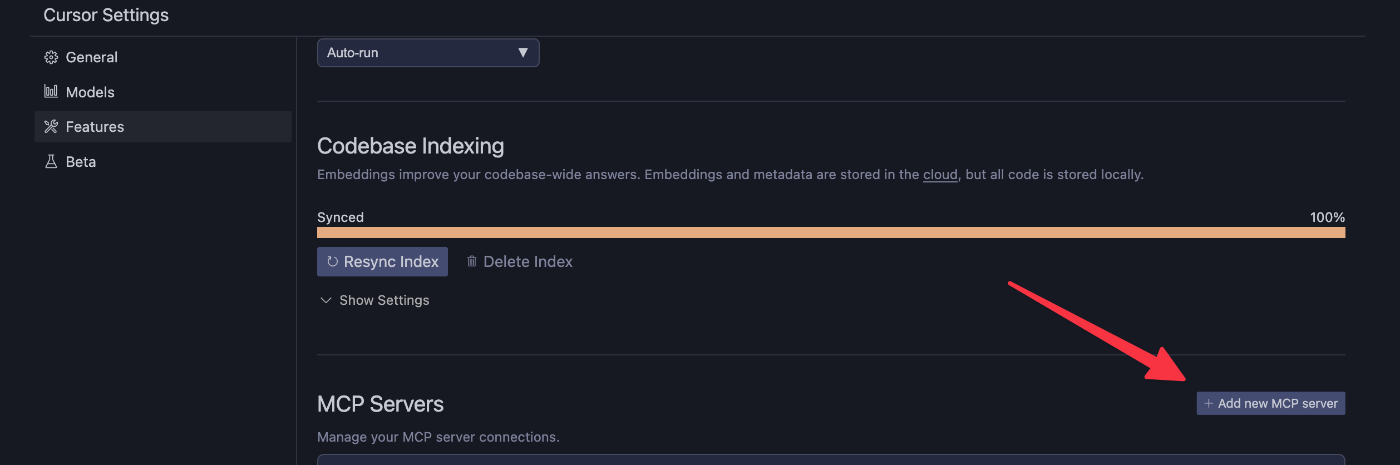Click the Delete Index button
Screen dimensions: 1400x465
[519, 262]
